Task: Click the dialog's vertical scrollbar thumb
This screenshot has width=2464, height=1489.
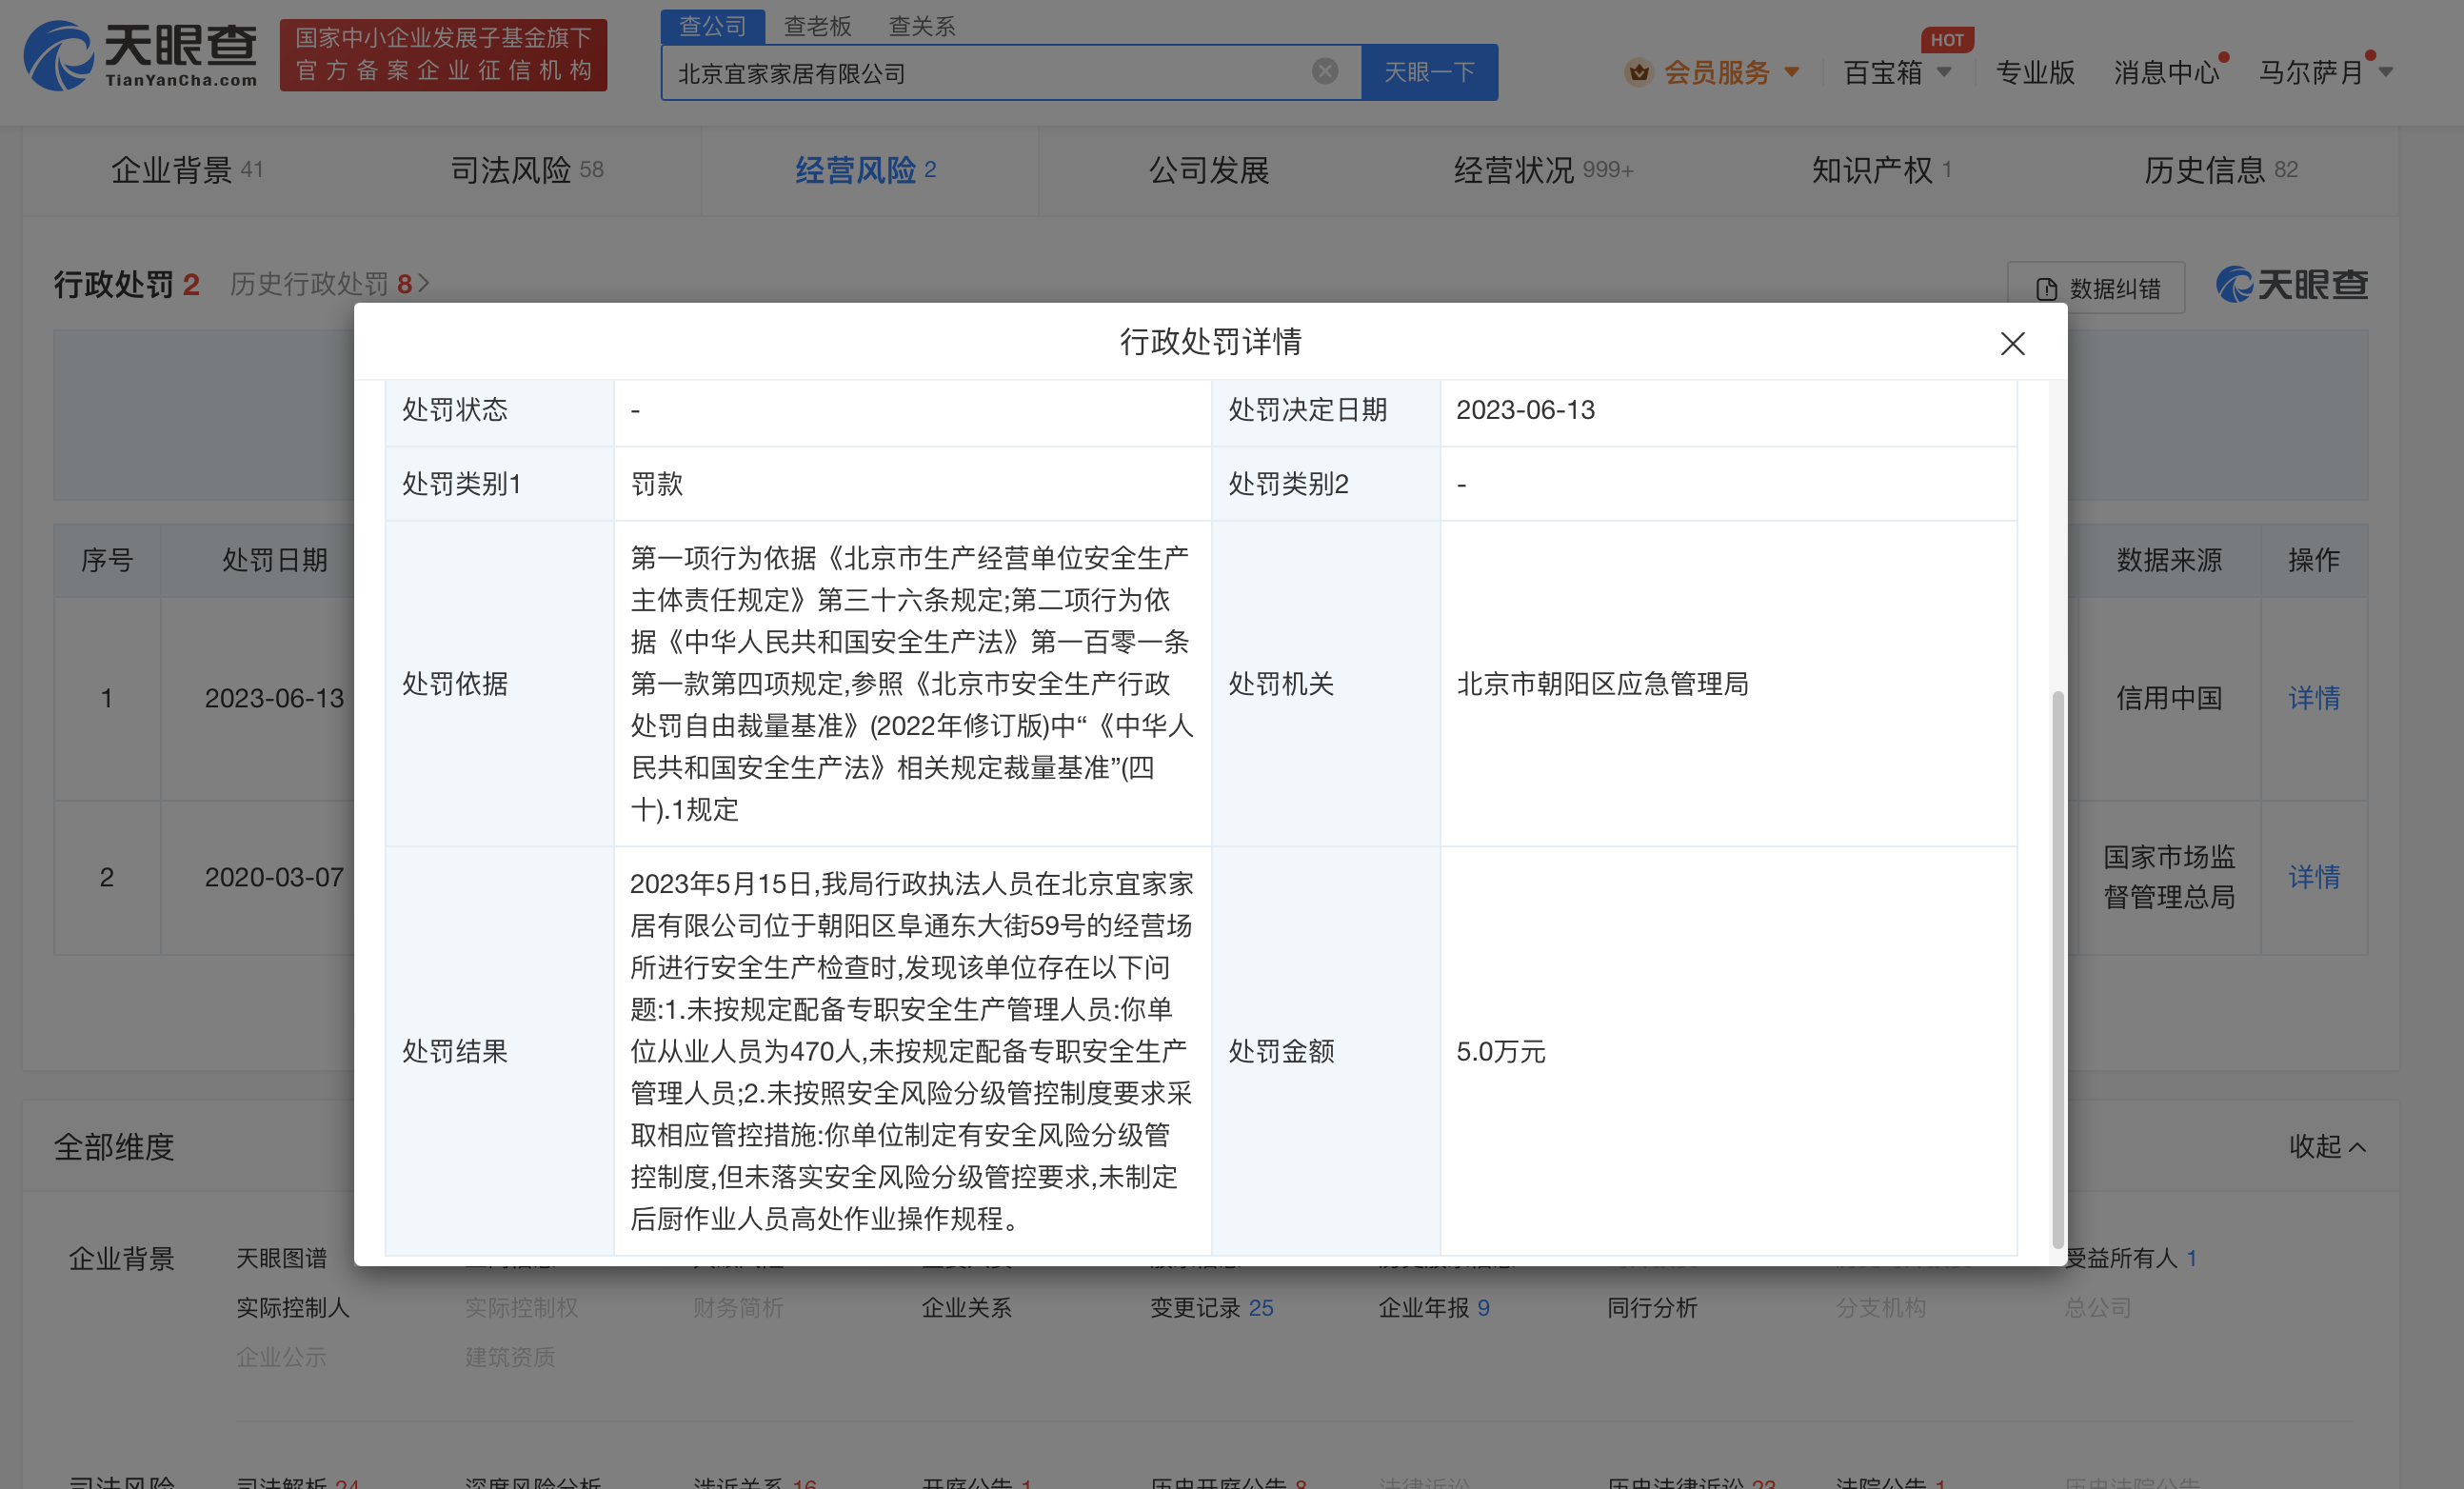Action: pyautogui.click(x=2058, y=968)
